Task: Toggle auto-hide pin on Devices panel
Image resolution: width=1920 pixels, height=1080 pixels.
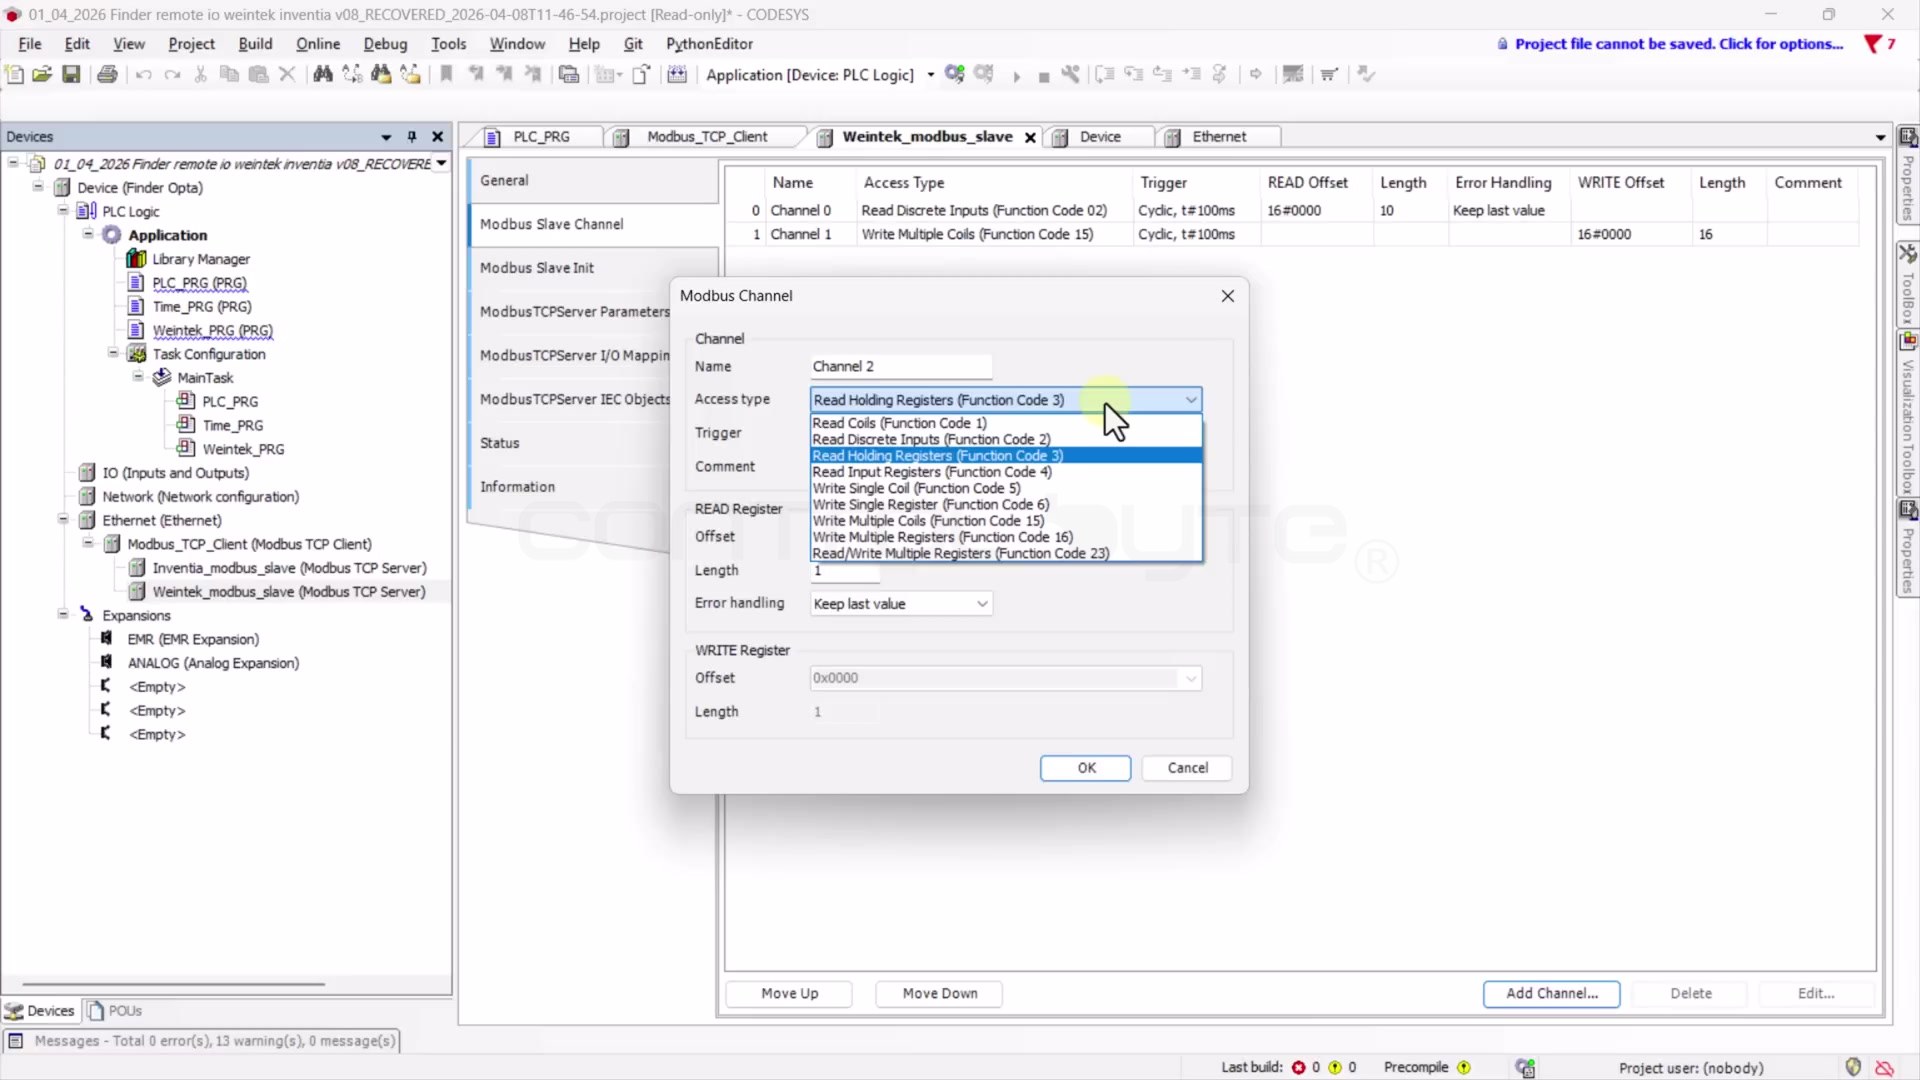Action: point(412,136)
